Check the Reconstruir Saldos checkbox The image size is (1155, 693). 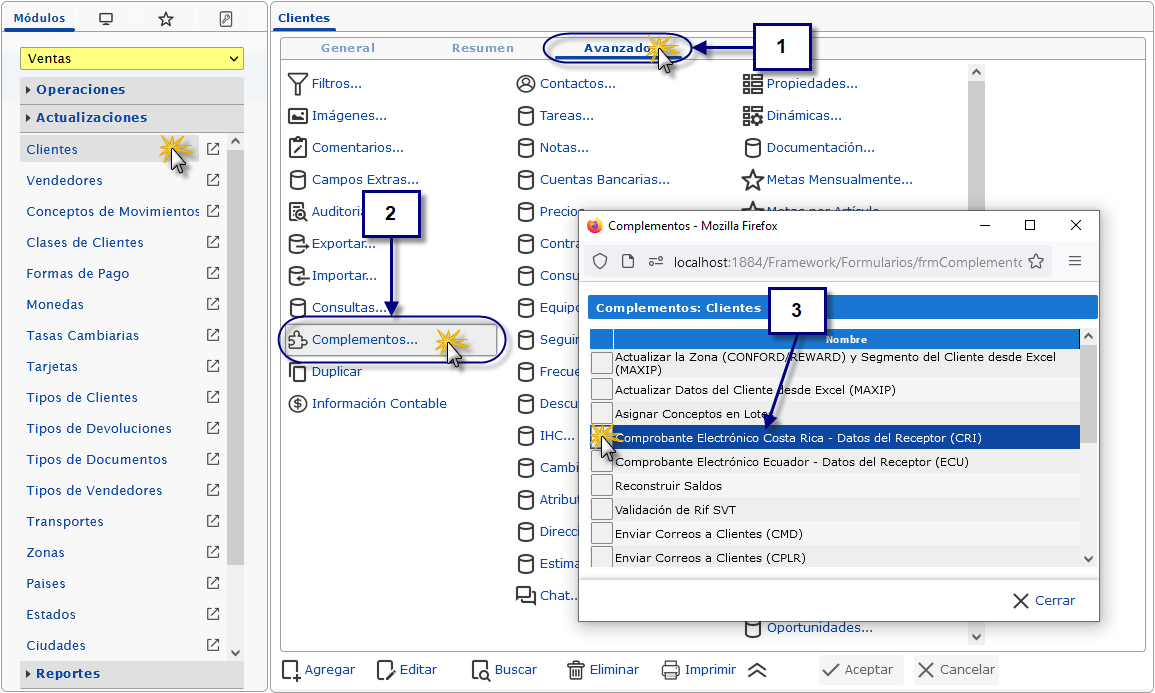point(601,486)
